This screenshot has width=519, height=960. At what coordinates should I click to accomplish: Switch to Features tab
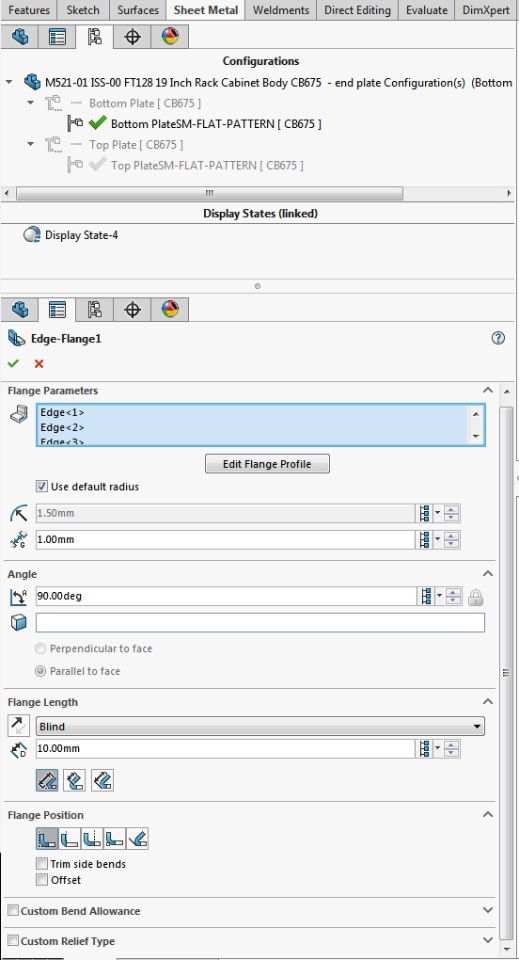(x=29, y=10)
